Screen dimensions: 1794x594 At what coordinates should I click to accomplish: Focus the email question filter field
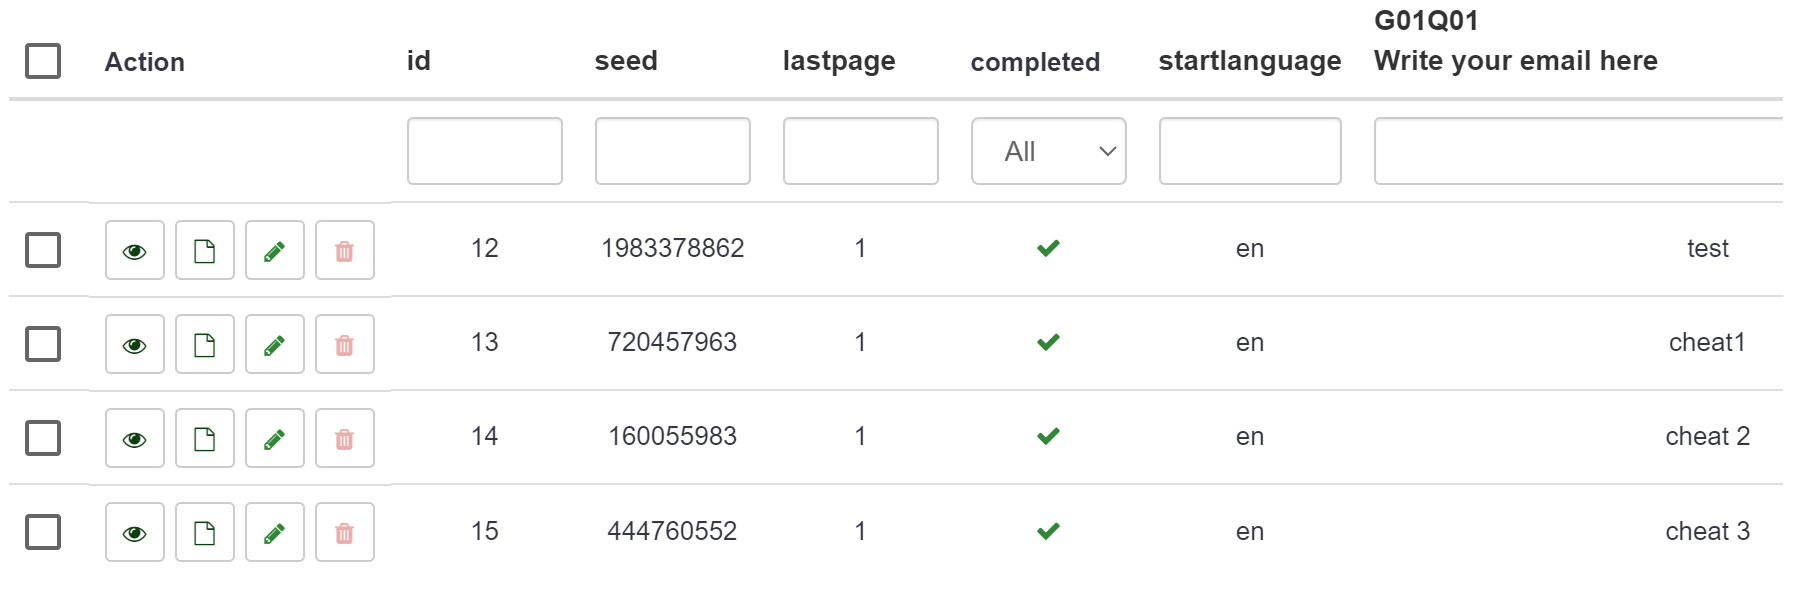point(1580,151)
